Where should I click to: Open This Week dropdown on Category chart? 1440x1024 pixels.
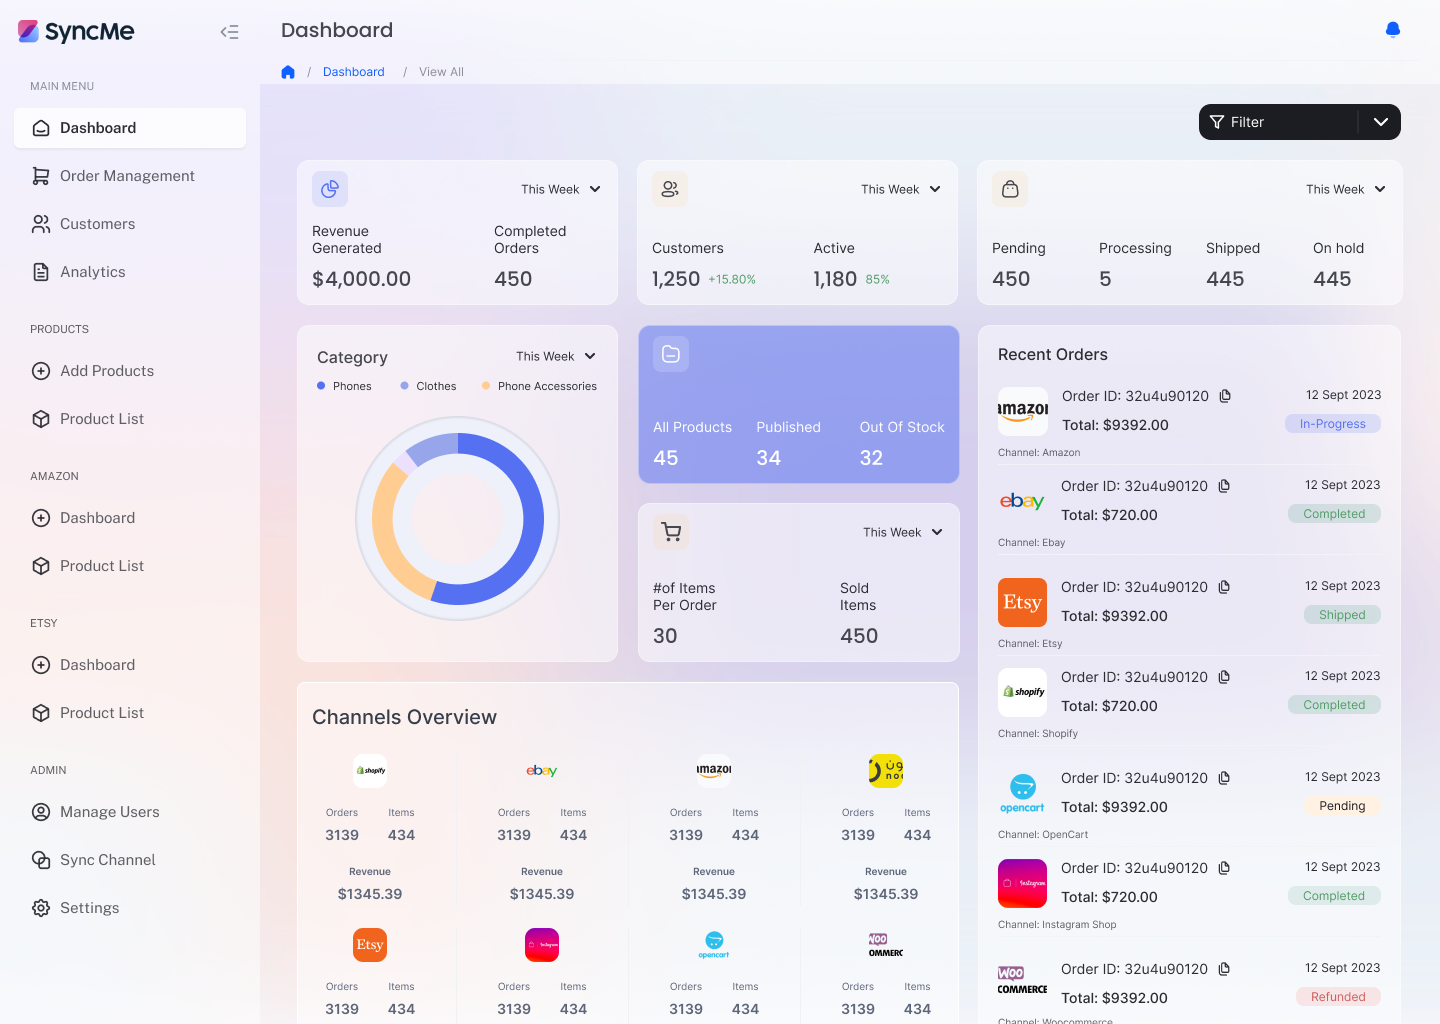(x=556, y=356)
